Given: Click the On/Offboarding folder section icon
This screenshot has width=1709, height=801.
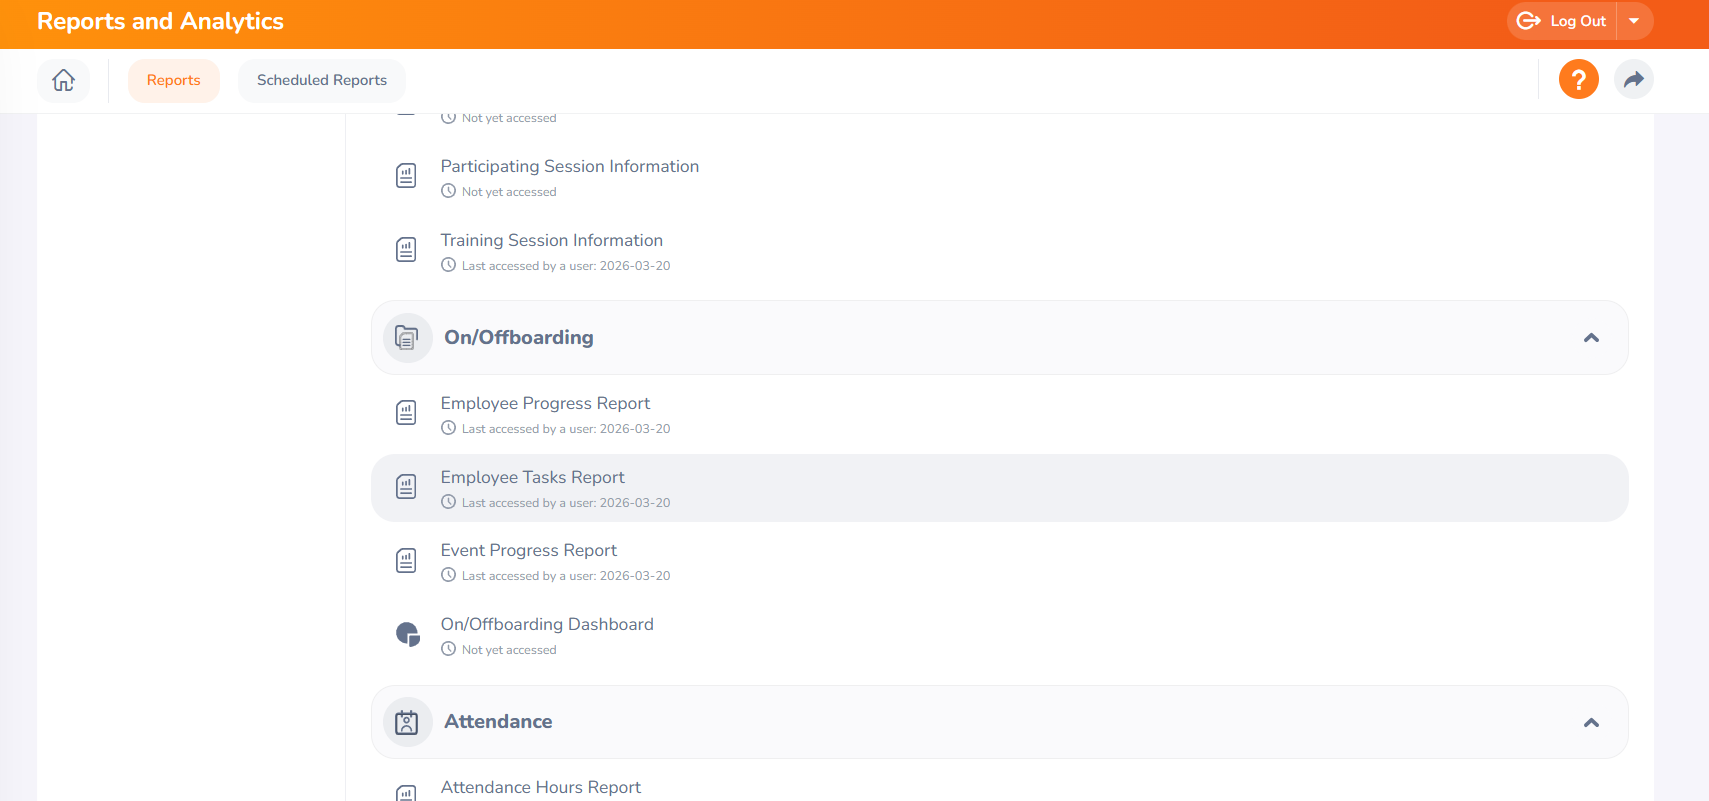Looking at the screenshot, I should pos(407,338).
